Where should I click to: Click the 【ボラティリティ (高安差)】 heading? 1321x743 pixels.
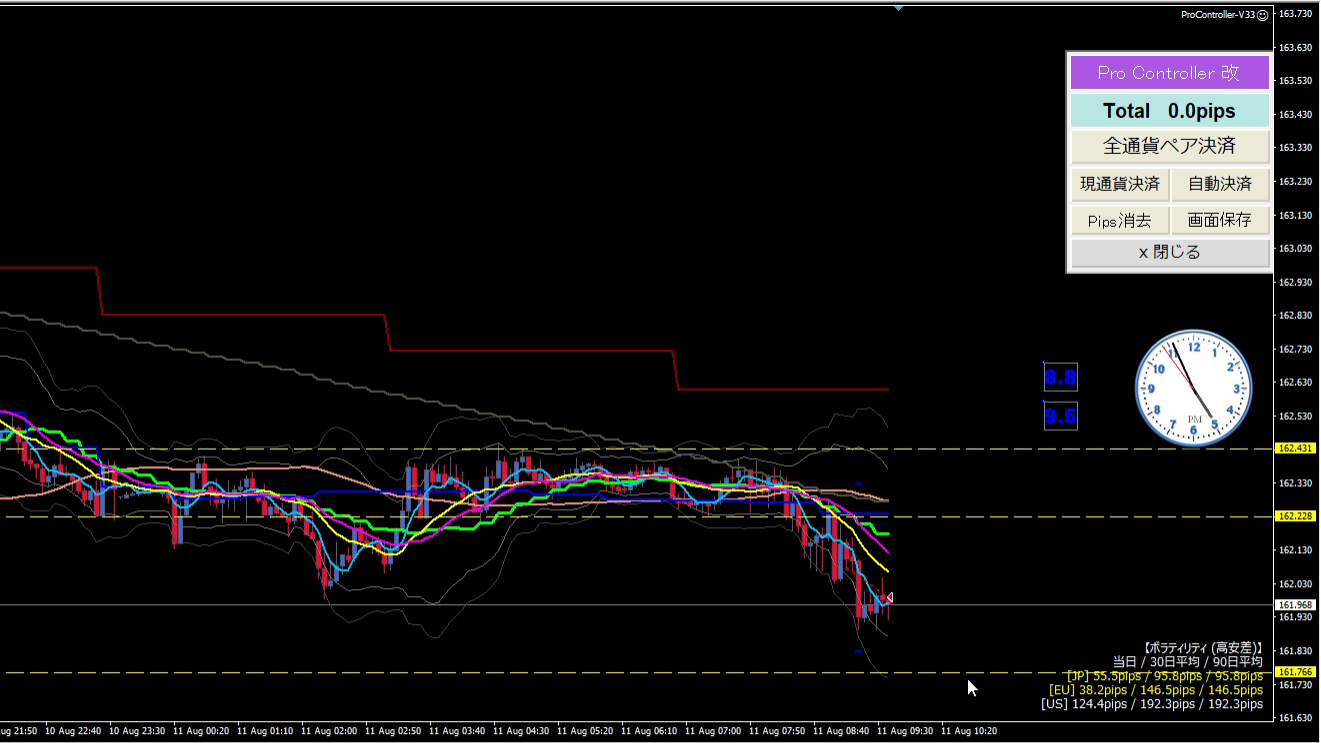pyautogui.click(x=1202, y=648)
